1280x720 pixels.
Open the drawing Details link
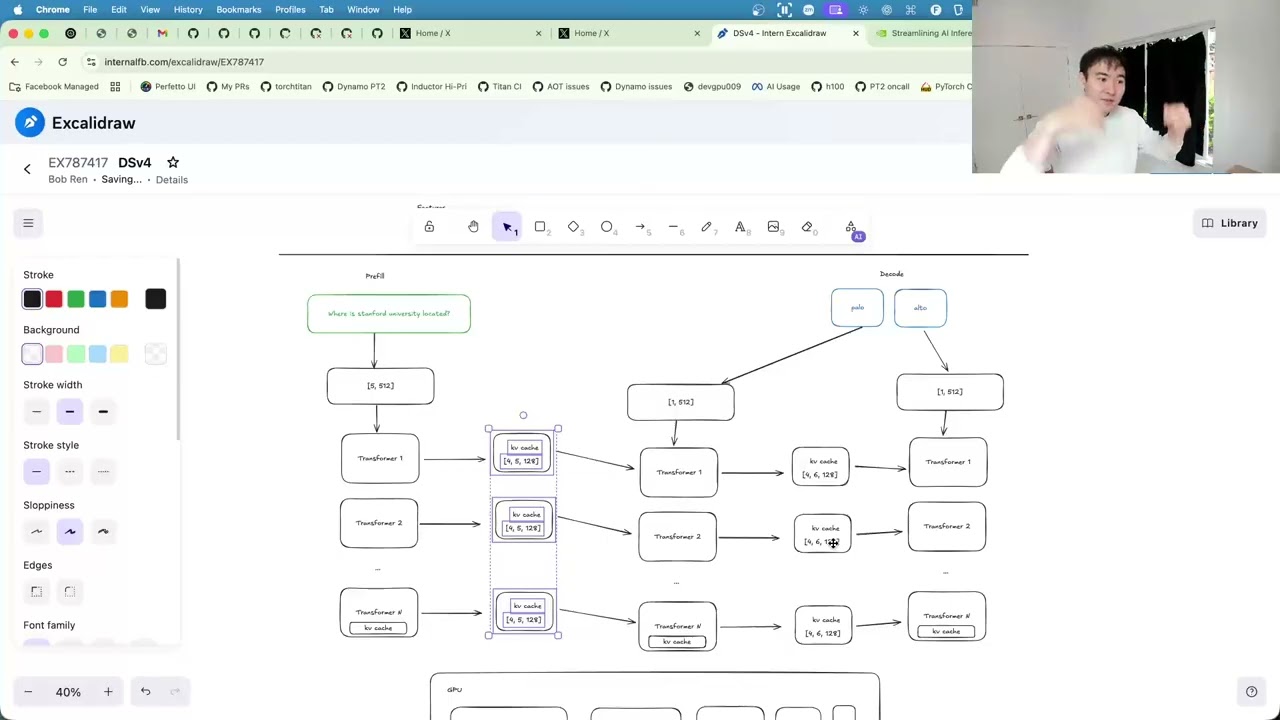[x=171, y=180]
